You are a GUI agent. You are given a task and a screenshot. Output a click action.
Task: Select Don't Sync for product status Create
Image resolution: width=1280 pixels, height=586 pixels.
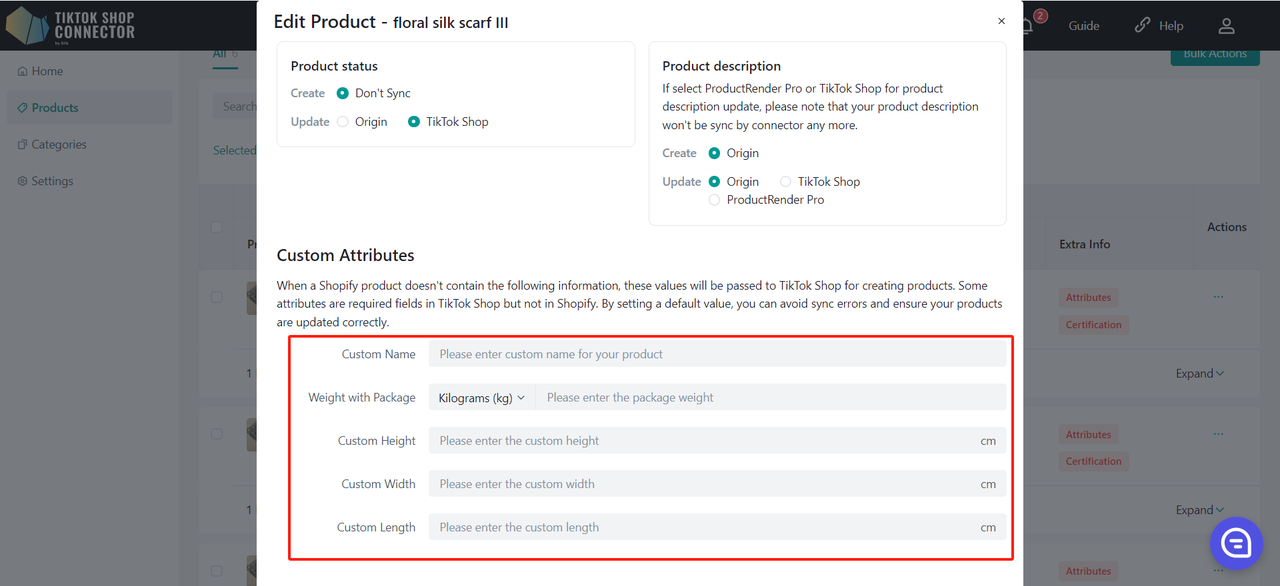coord(343,93)
